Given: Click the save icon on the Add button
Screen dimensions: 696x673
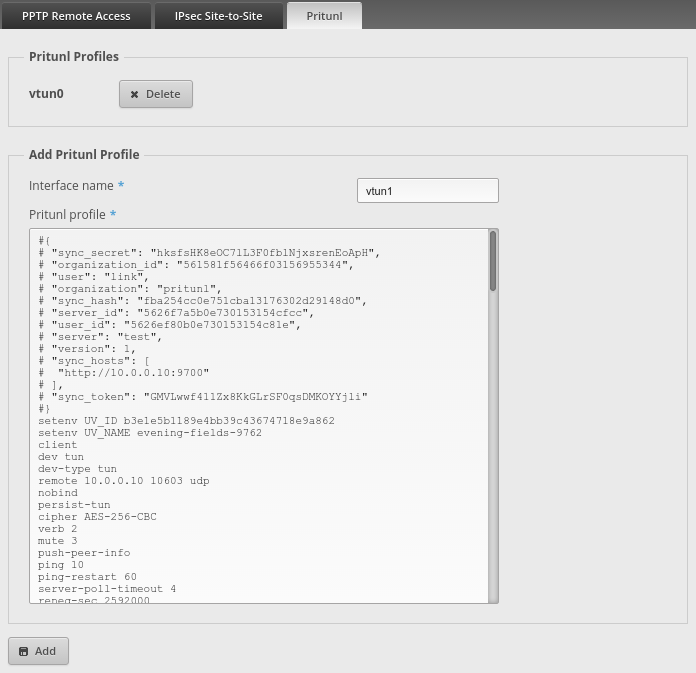Looking at the screenshot, I should point(24,651).
